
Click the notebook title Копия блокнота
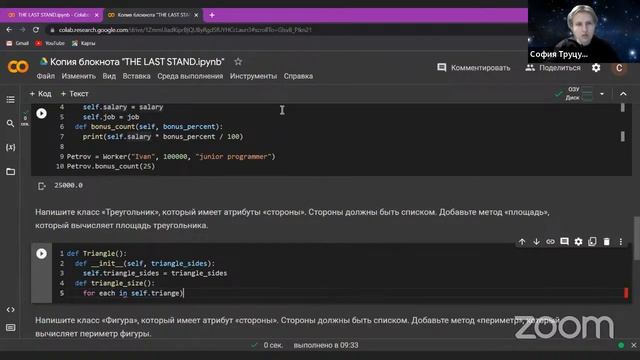tap(137, 62)
